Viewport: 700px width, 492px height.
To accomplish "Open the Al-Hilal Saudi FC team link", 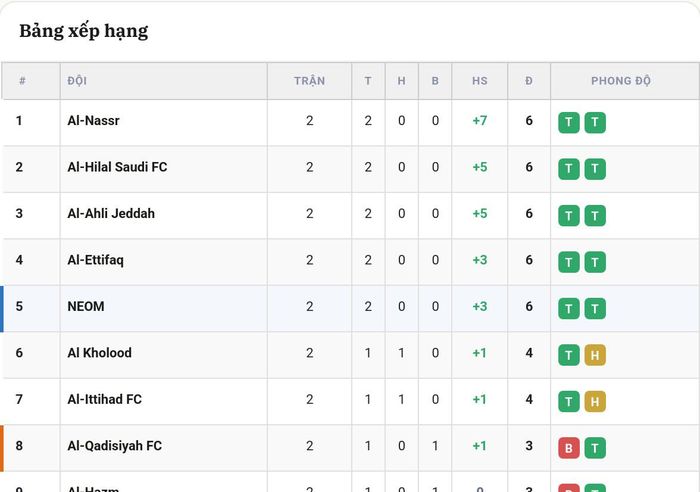I will 117,167.
